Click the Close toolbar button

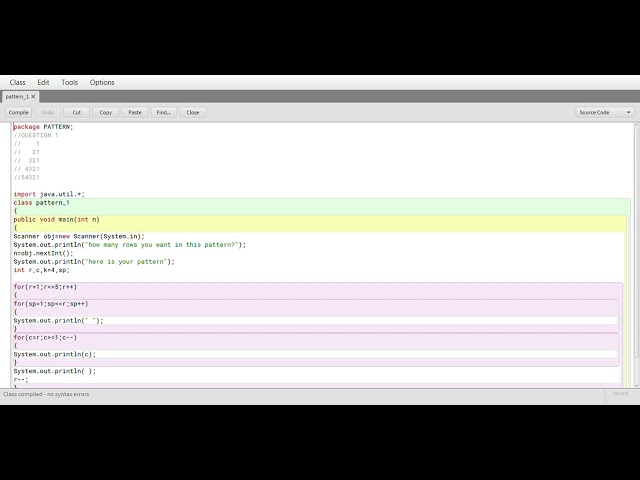(x=193, y=112)
